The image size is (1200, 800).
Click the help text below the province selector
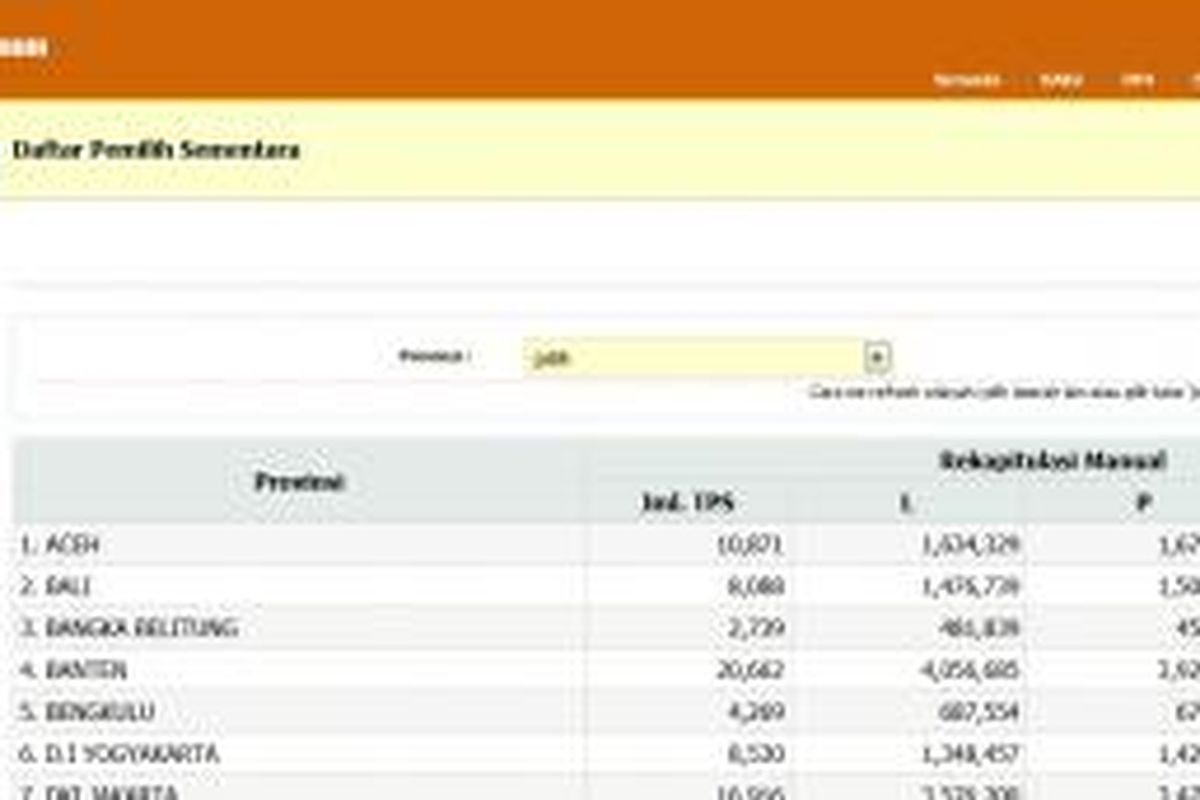(x=1000, y=390)
